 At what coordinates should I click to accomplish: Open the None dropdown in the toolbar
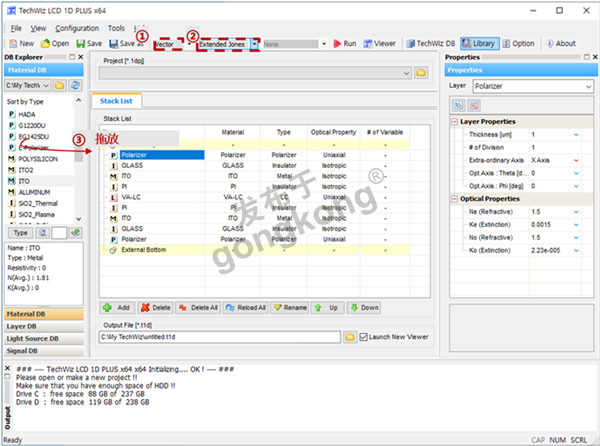[x=324, y=44]
